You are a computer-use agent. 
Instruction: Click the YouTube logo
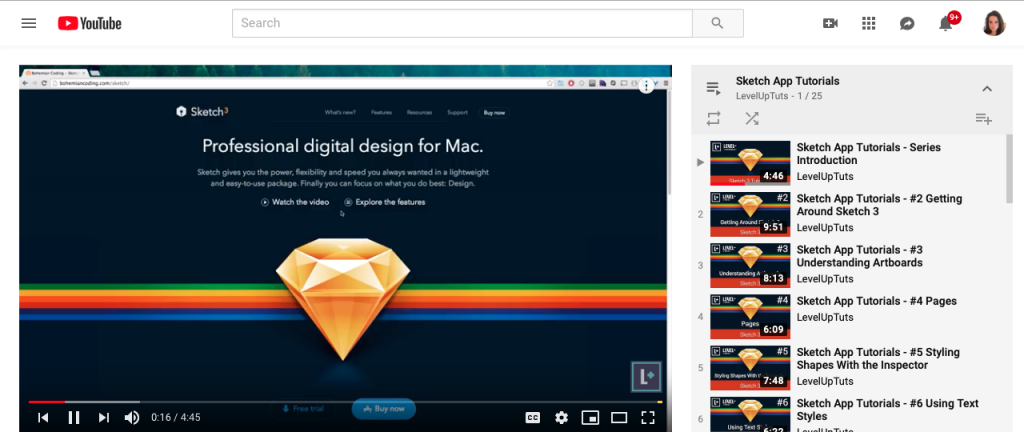pos(89,24)
